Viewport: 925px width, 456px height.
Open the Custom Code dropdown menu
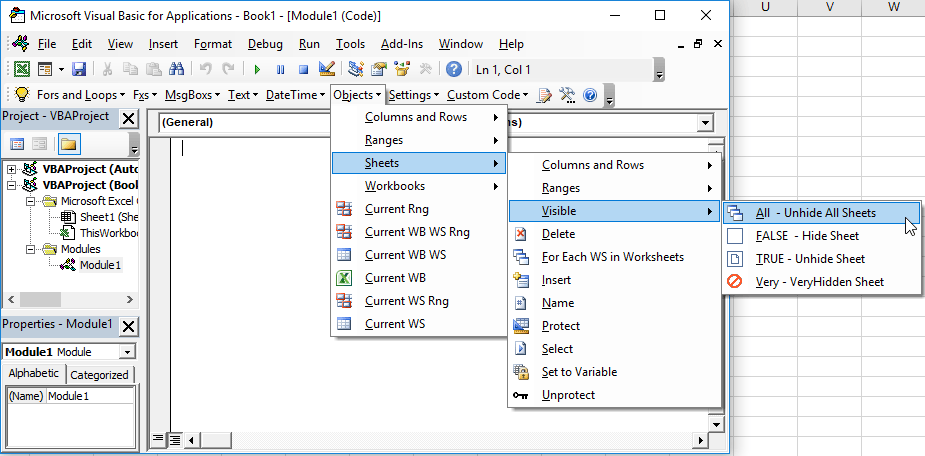[x=487, y=95]
